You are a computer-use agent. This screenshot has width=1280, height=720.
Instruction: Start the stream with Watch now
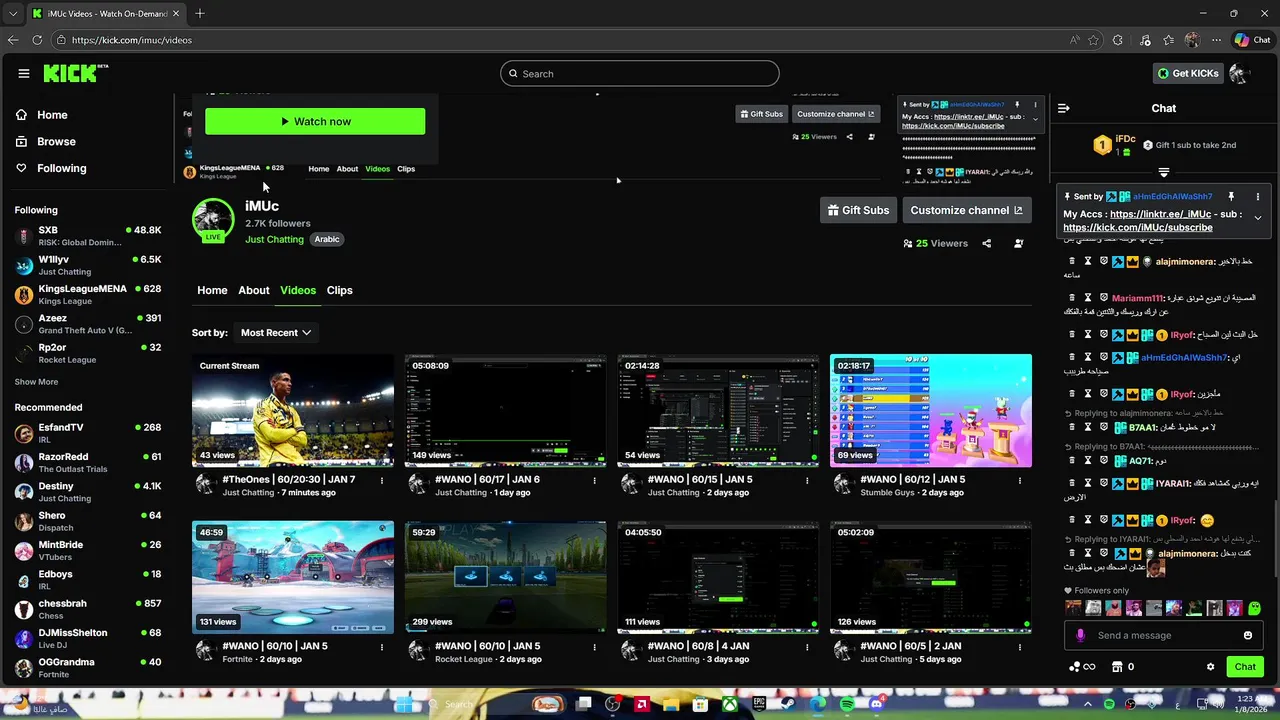(x=315, y=121)
